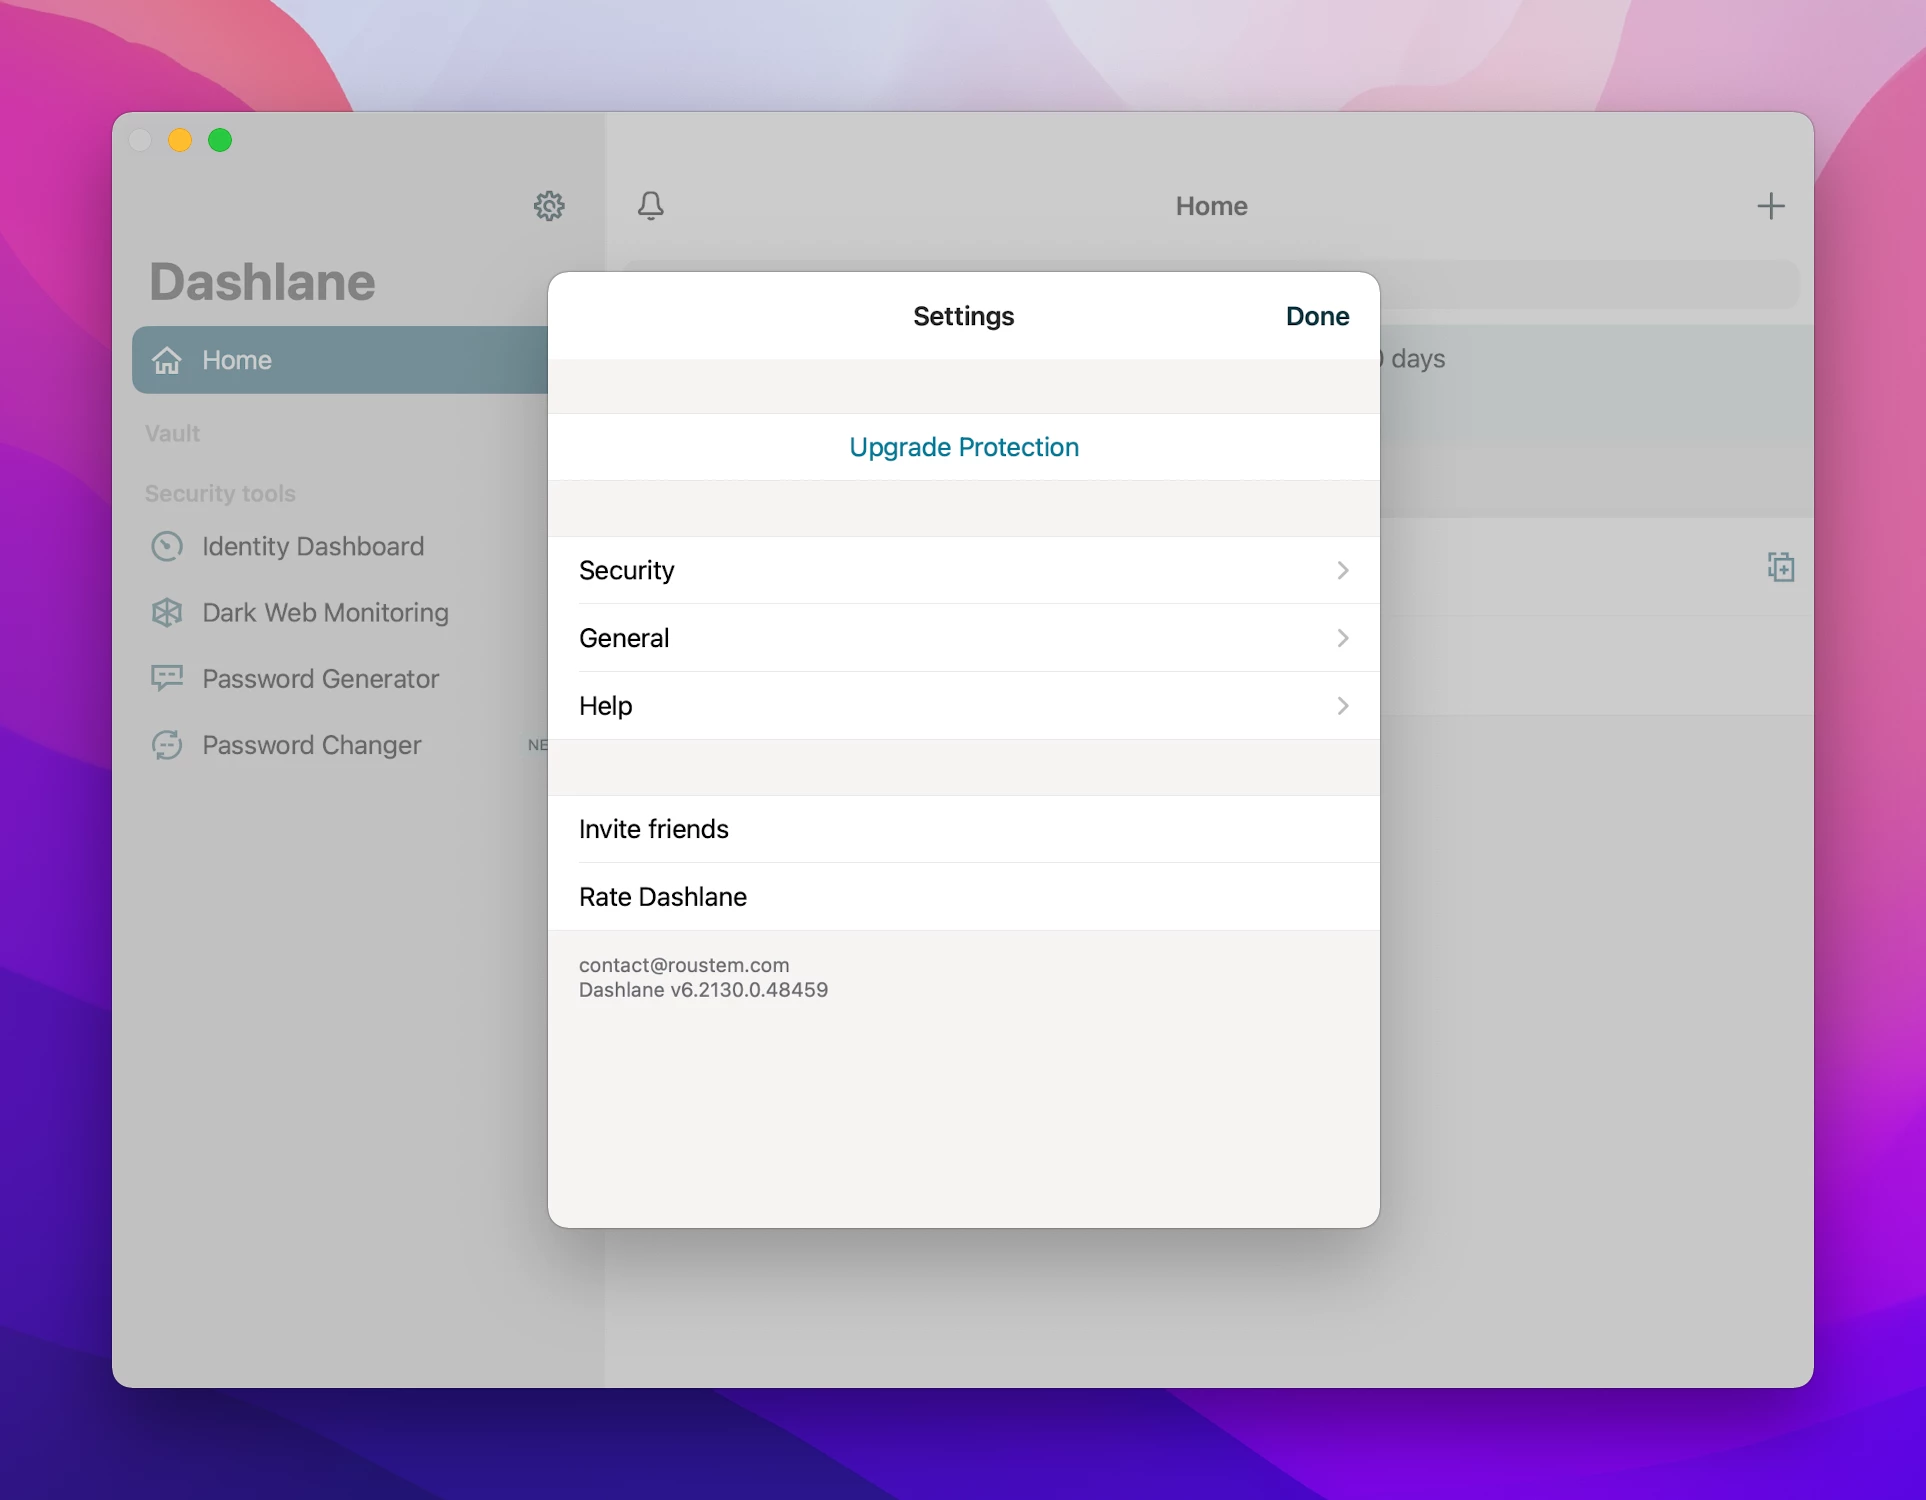Screen dimensions: 1926x1500
Task: Select Invite friends in Settings
Action: [964, 829]
